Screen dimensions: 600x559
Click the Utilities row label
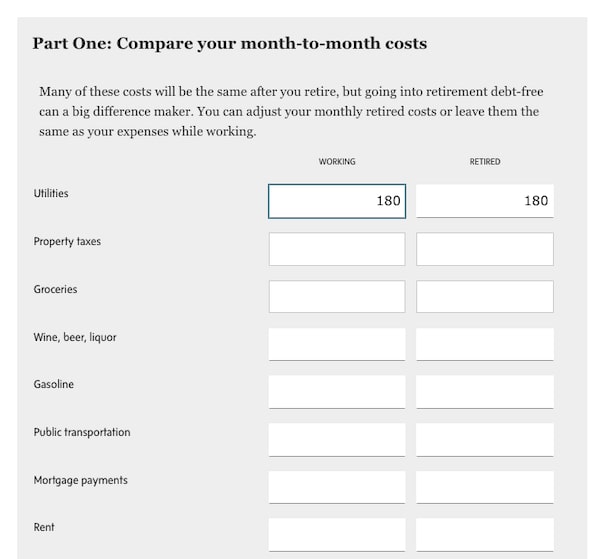(x=51, y=193)
